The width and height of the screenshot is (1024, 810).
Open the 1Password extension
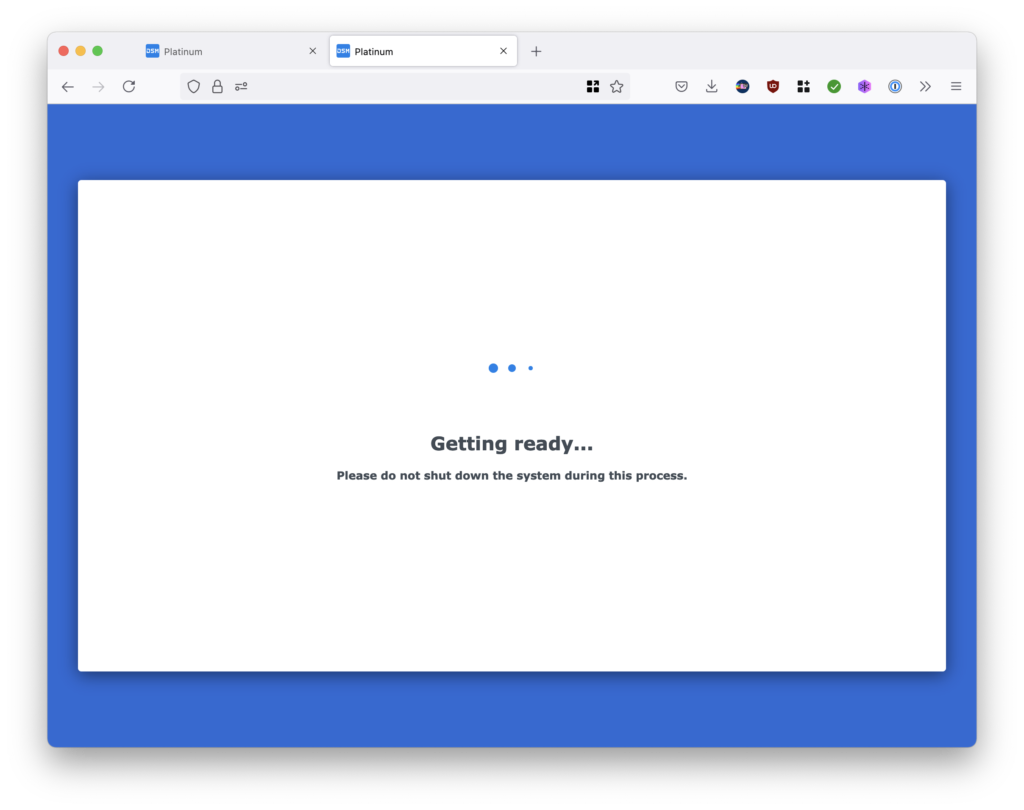click(x=895, y=86)
